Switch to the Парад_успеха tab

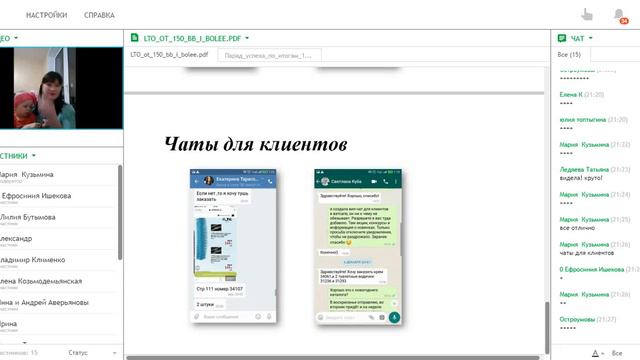pos(269,55)
